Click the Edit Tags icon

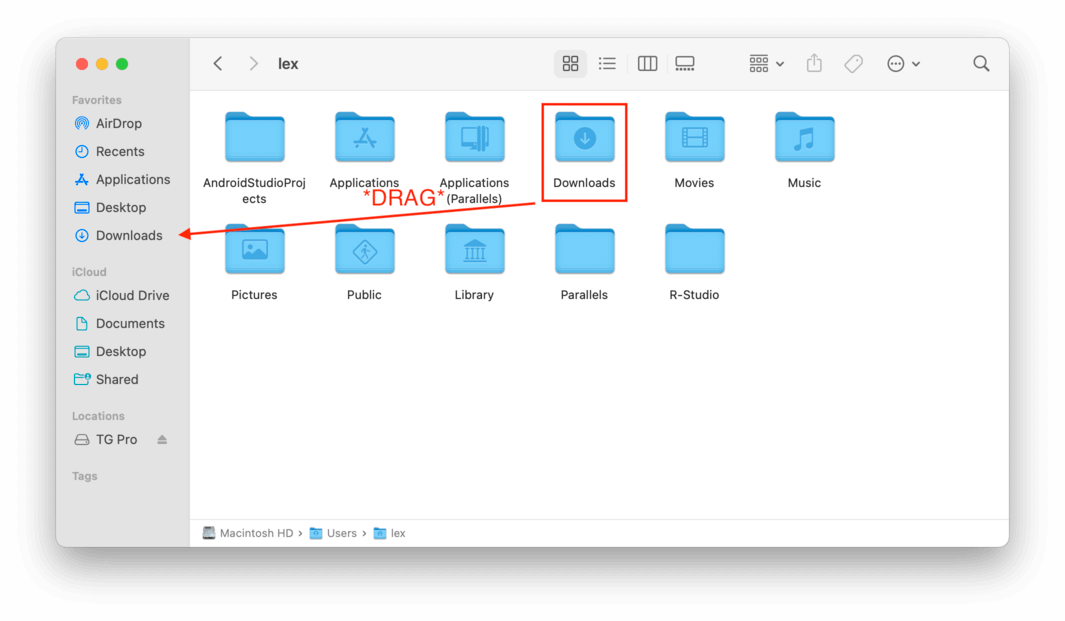point(853,64)
